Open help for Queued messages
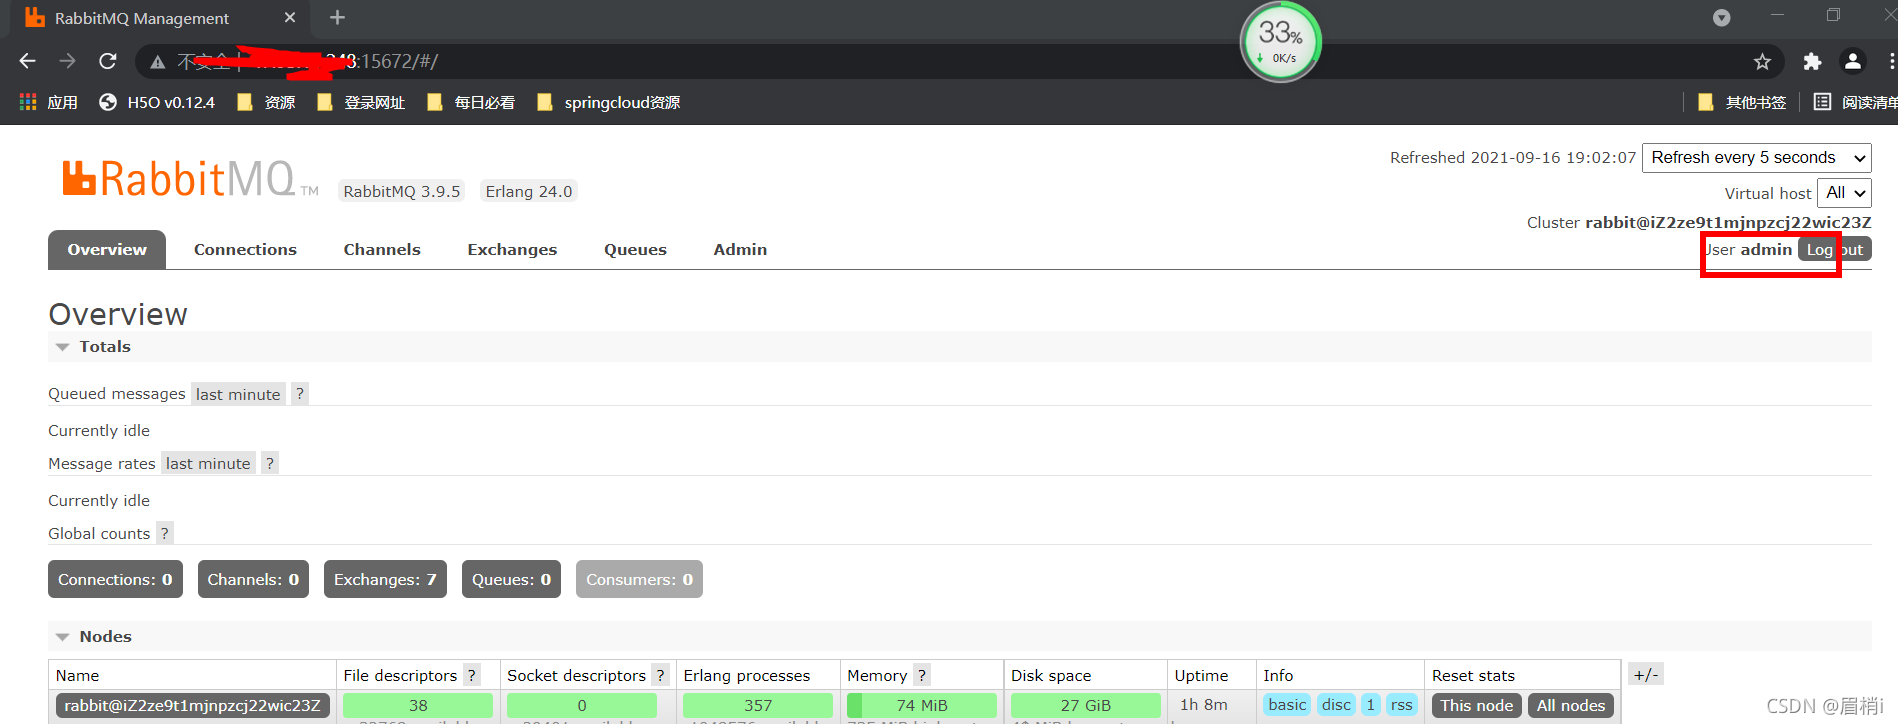 pyautogui.click(x=299, y=394)
